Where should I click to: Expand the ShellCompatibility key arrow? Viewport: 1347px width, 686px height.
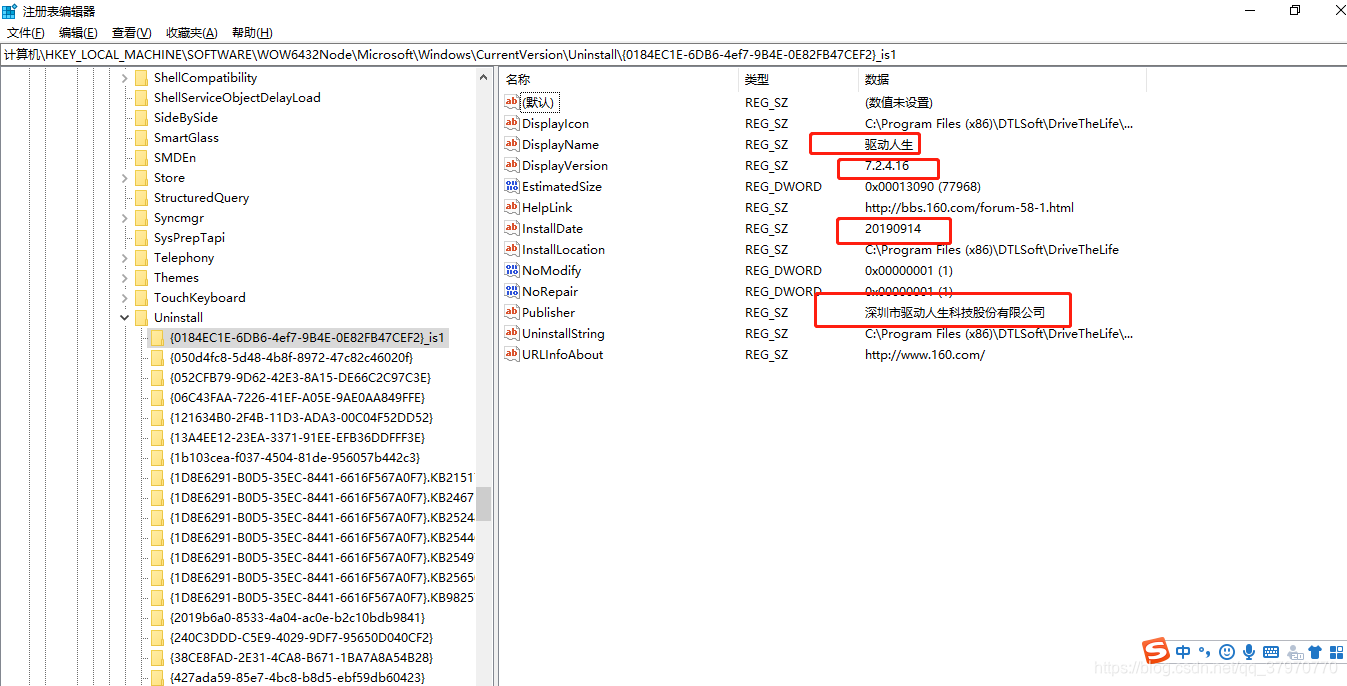pos(125,78)
